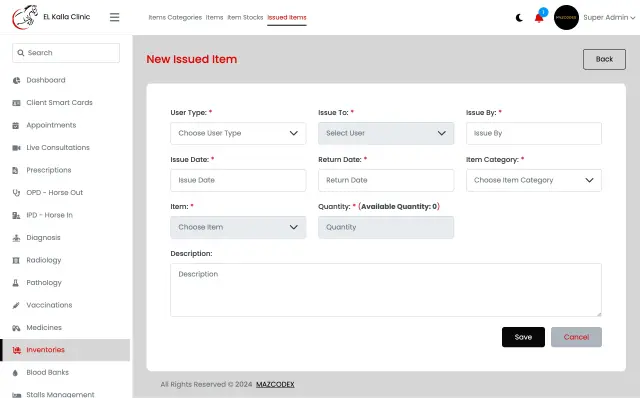Open Live Consultations video icon
The width and height of the screenshot is (640, 398).
pyautogui.click(x=16, y=148)
